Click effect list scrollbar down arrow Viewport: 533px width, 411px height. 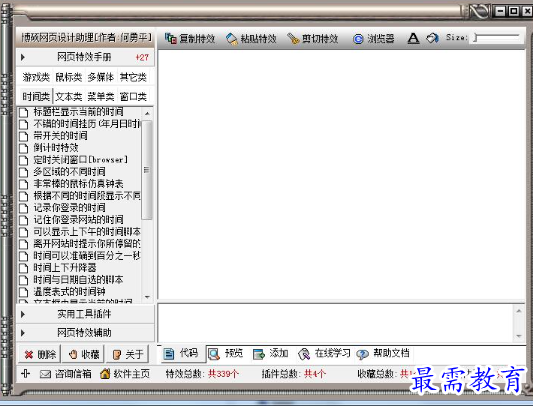tap(147, 297)
